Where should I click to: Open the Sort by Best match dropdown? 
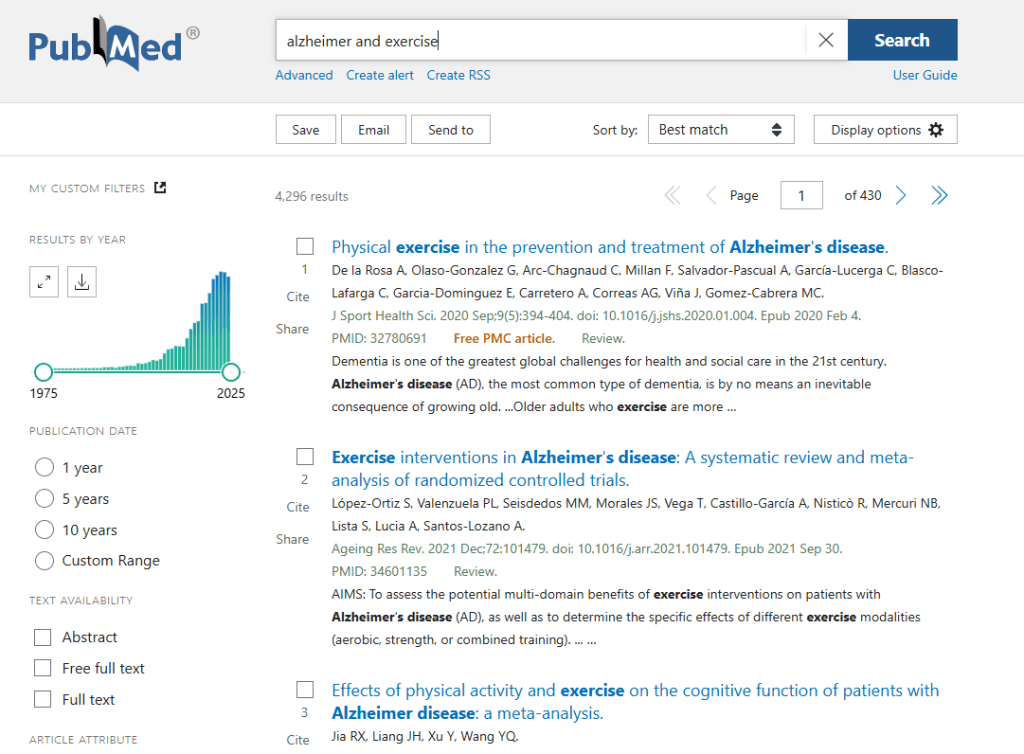[x=720, y=130]
